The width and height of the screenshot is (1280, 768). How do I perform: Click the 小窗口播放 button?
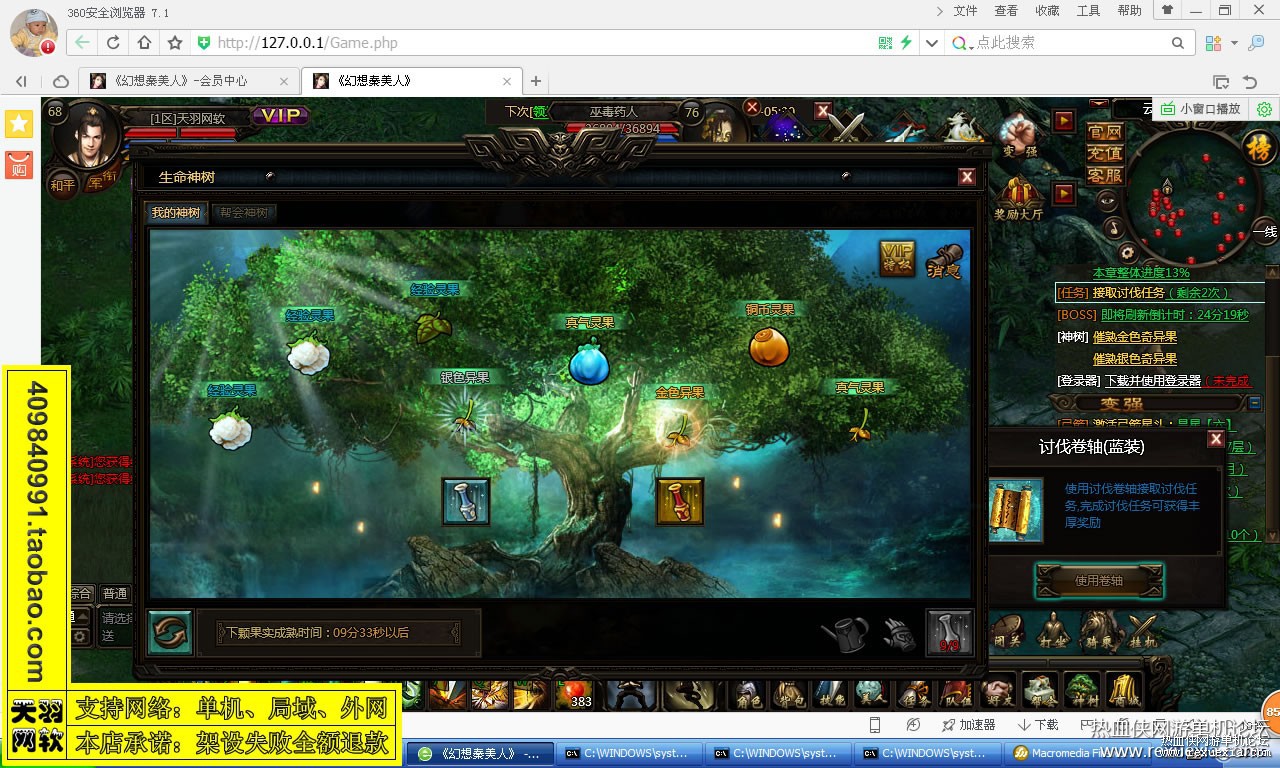1200,109
